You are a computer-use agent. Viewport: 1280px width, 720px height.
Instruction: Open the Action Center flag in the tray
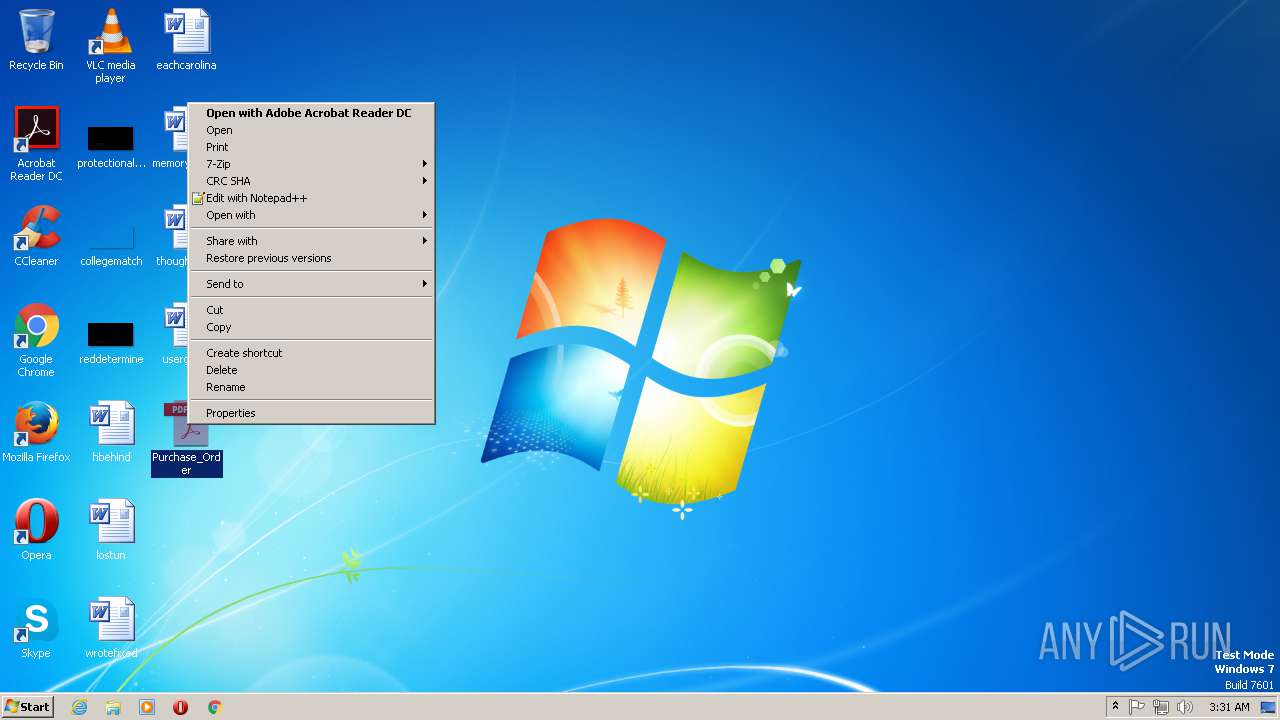pos(1137,707)
